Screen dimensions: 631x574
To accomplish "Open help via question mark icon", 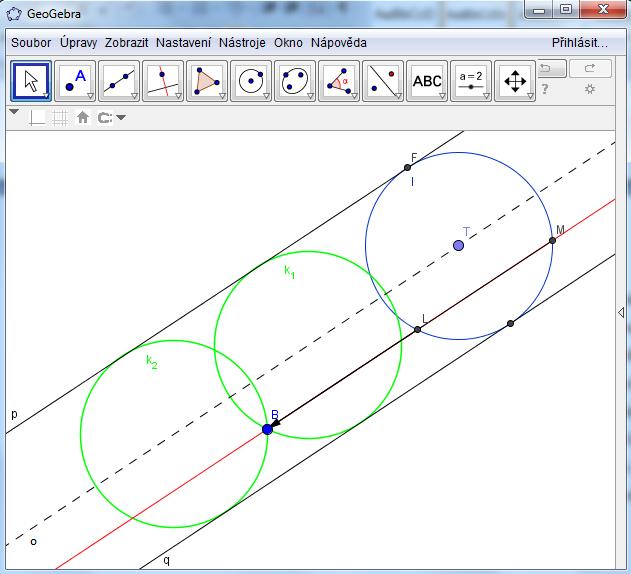I will [544, 89].
